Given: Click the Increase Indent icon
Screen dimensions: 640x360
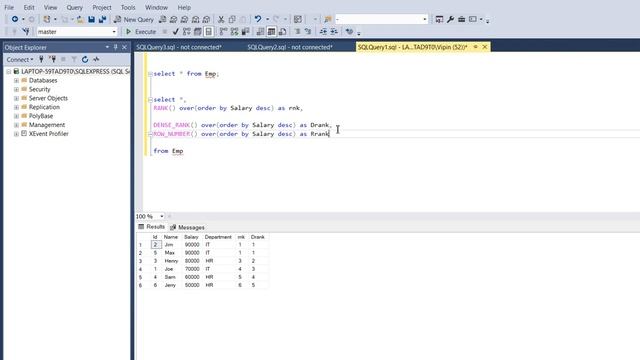Looking at the screenshot, I should 334,31.
